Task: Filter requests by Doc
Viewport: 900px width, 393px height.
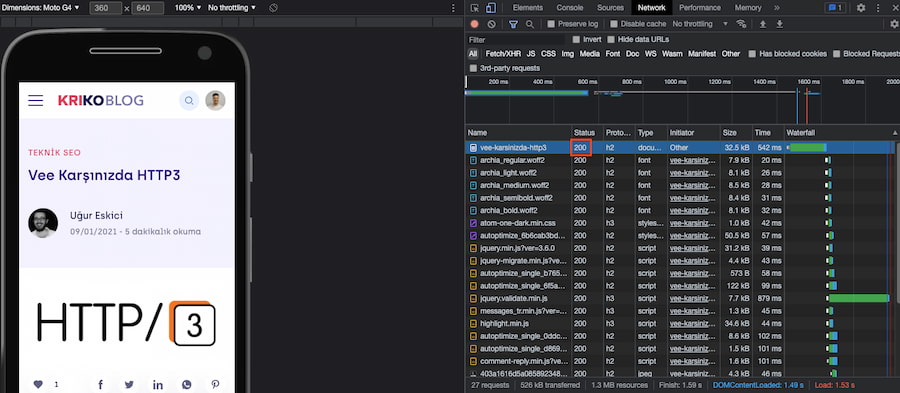Action: point(632,54)
